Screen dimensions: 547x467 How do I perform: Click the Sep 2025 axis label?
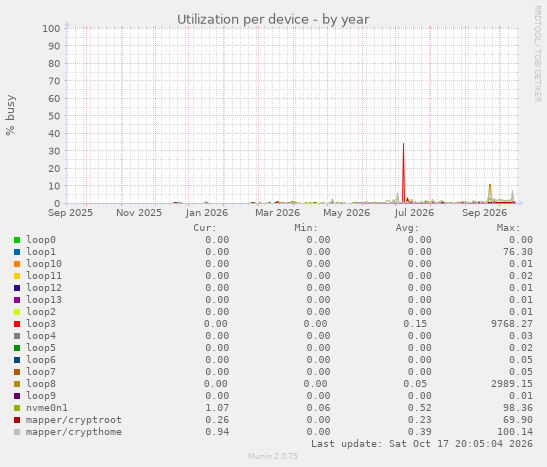click(70, 213)
